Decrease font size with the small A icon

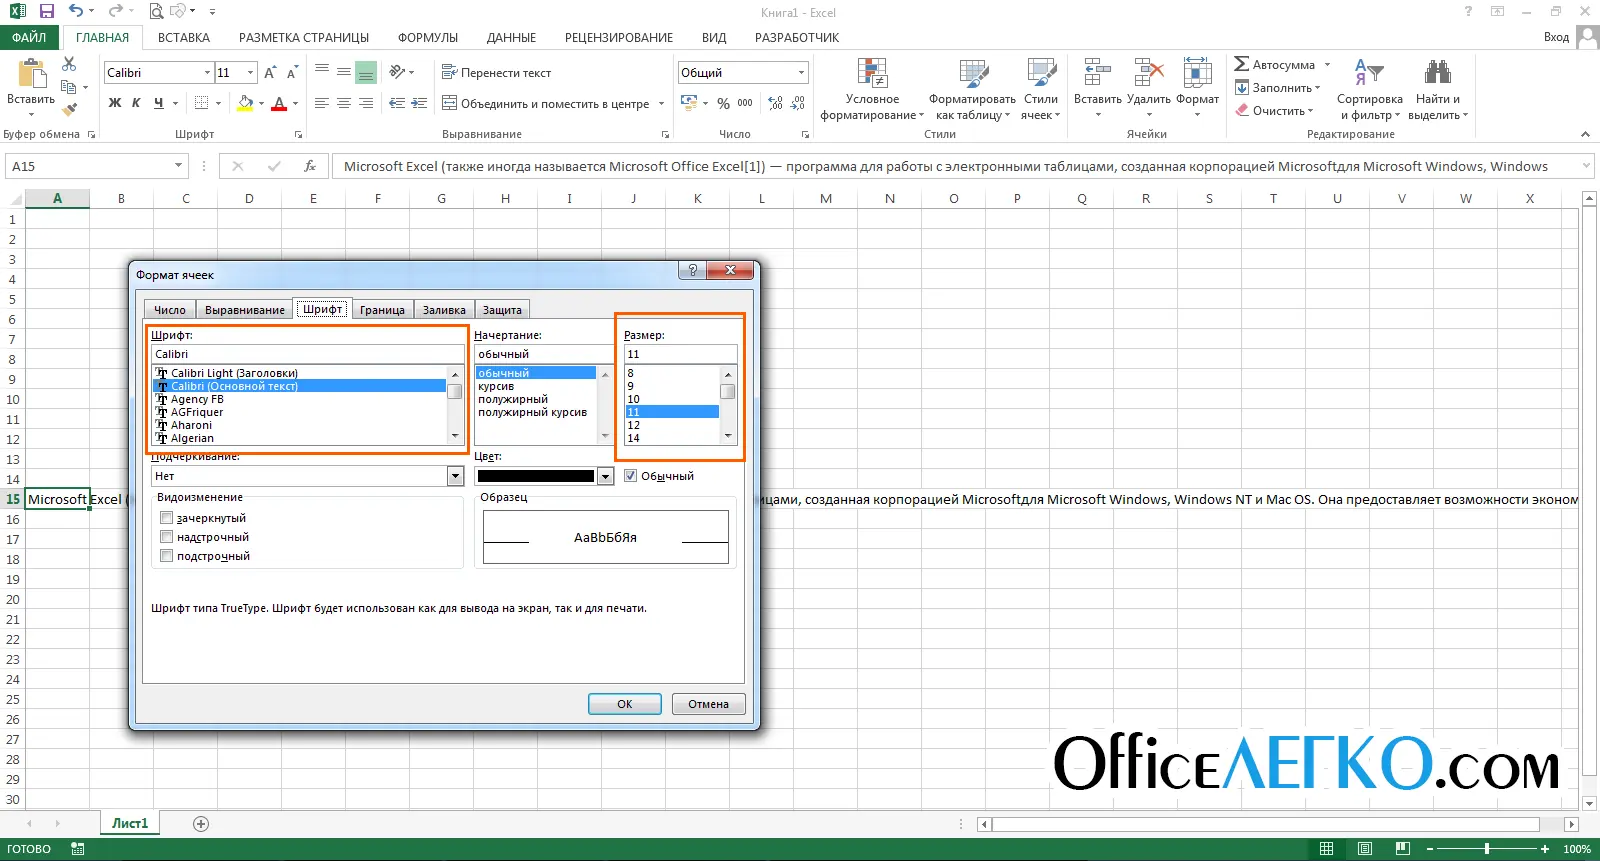[x=292, y=73]
